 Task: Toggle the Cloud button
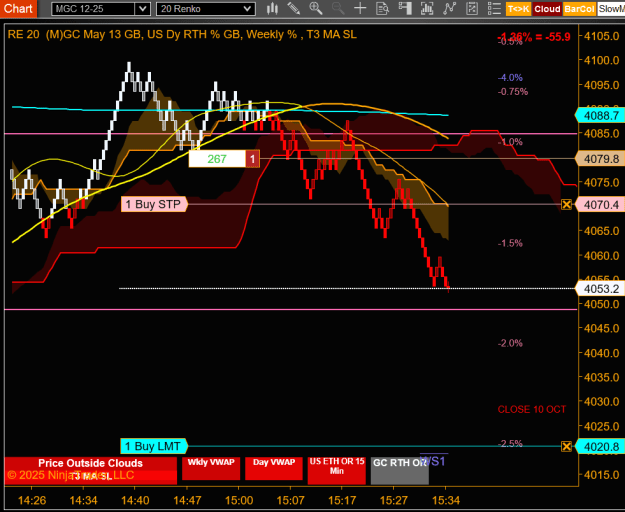click(x=547, y=9)
